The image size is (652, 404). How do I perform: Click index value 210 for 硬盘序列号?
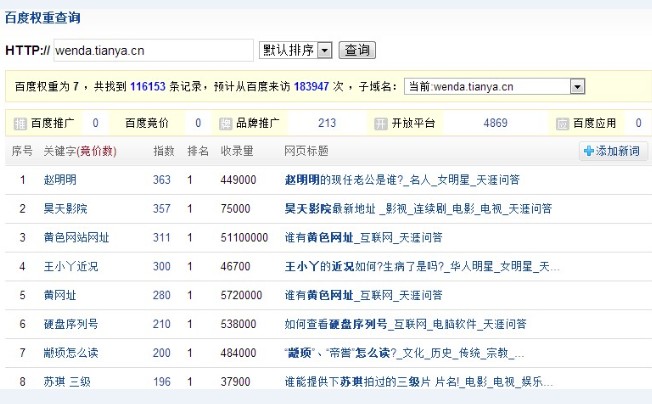(x=162, y=324)
